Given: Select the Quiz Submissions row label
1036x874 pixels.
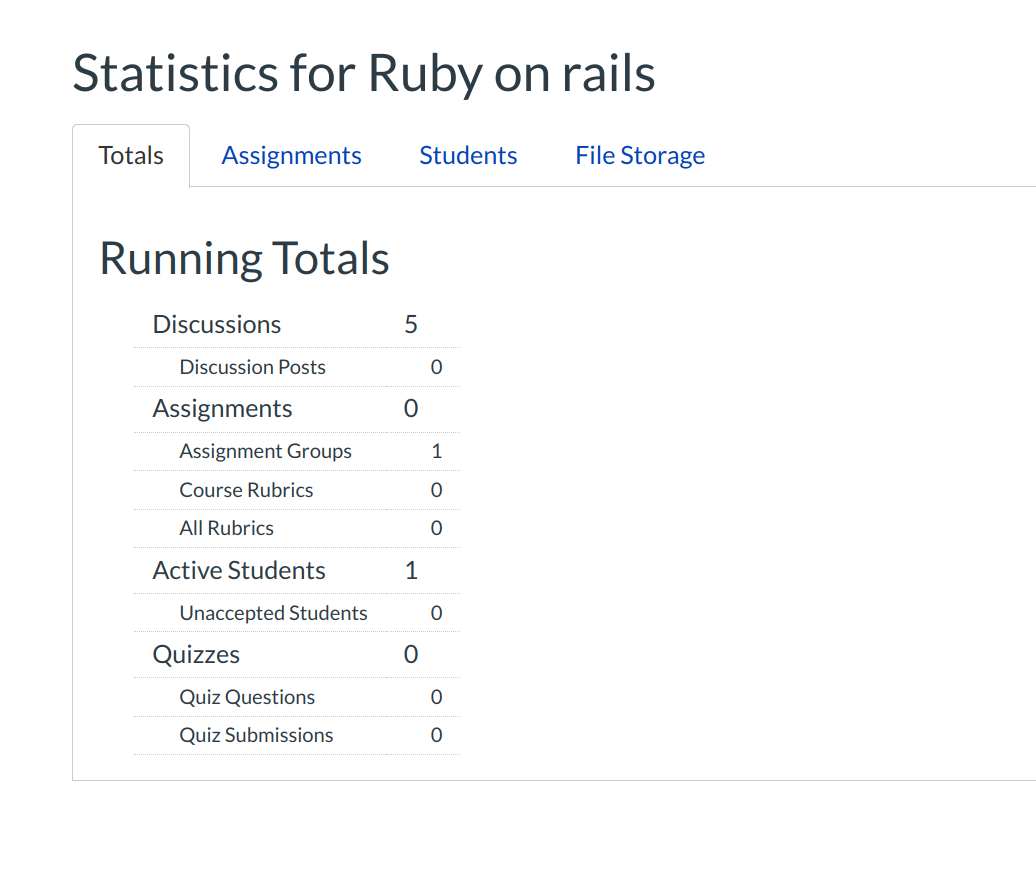Looking at the screenshot, I should pos(256,735).
